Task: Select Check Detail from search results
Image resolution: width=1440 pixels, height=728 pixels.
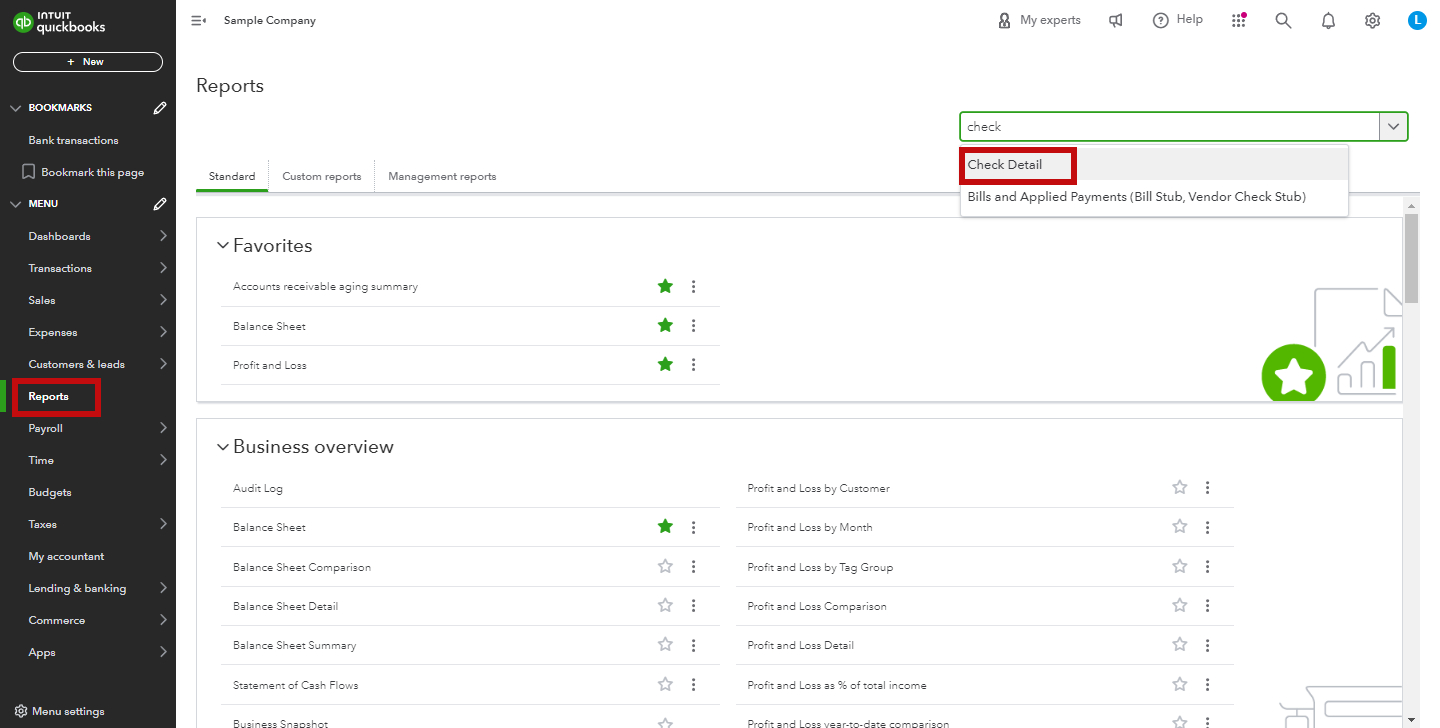Action: [1154, 165]
